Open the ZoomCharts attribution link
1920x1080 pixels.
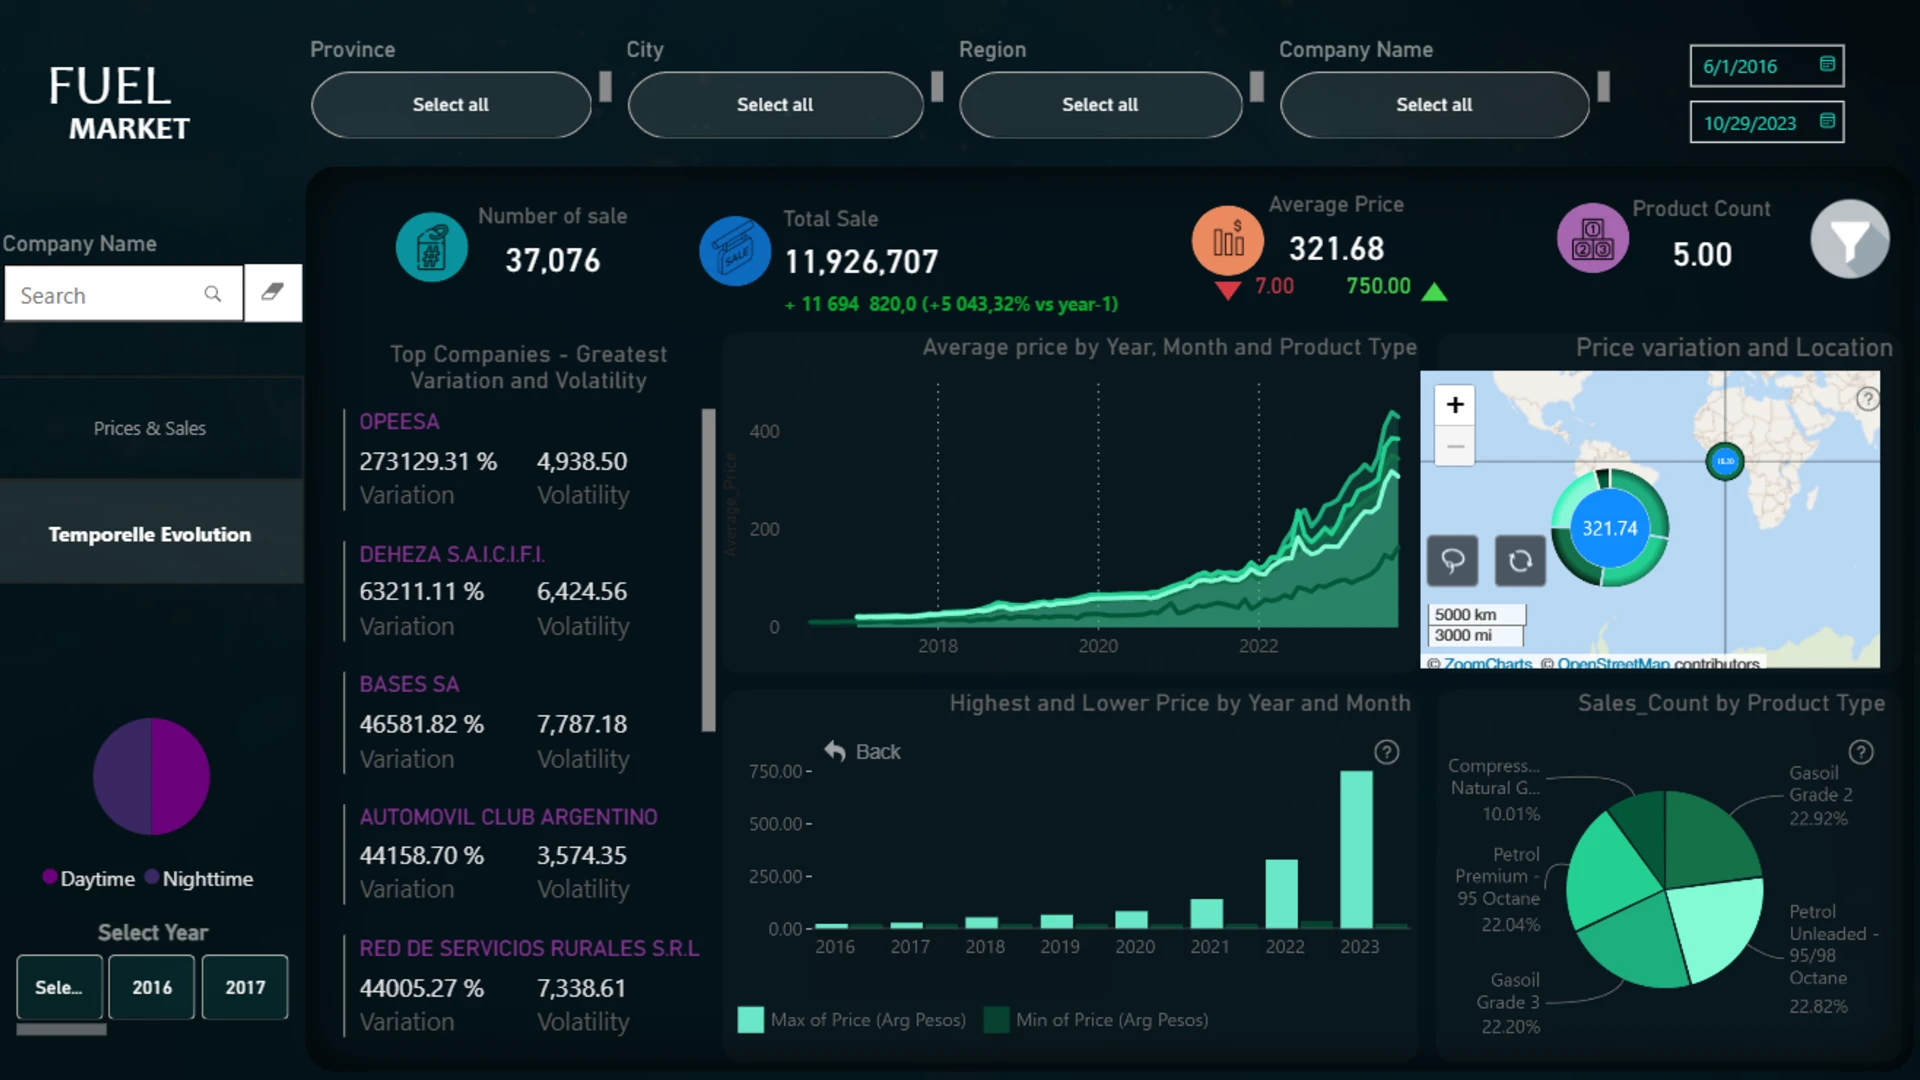point(1487,663)
